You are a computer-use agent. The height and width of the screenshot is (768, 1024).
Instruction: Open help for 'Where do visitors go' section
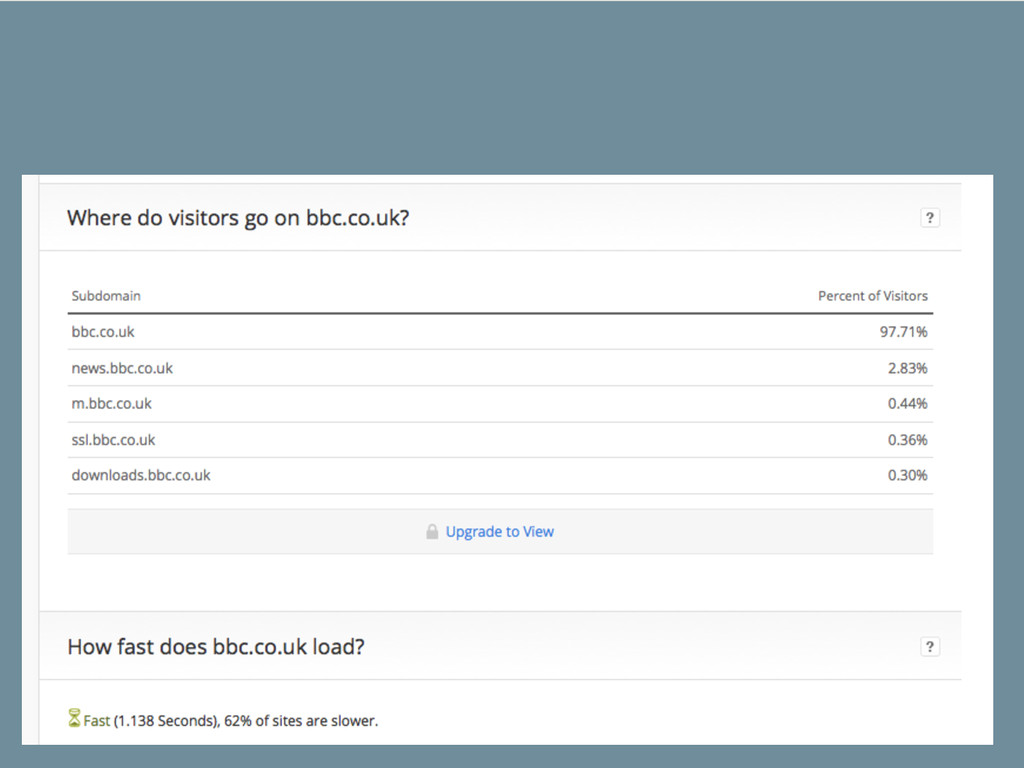point(929,217)
